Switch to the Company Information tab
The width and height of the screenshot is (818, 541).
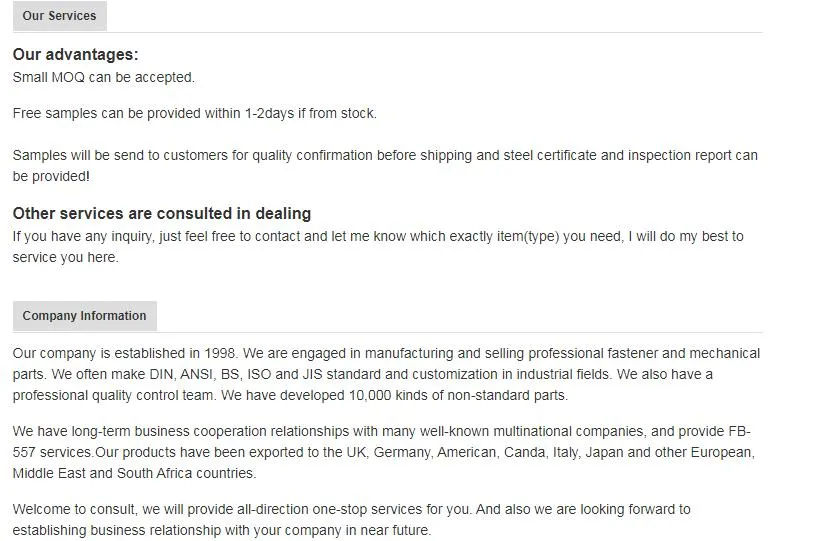click(84, 316)
